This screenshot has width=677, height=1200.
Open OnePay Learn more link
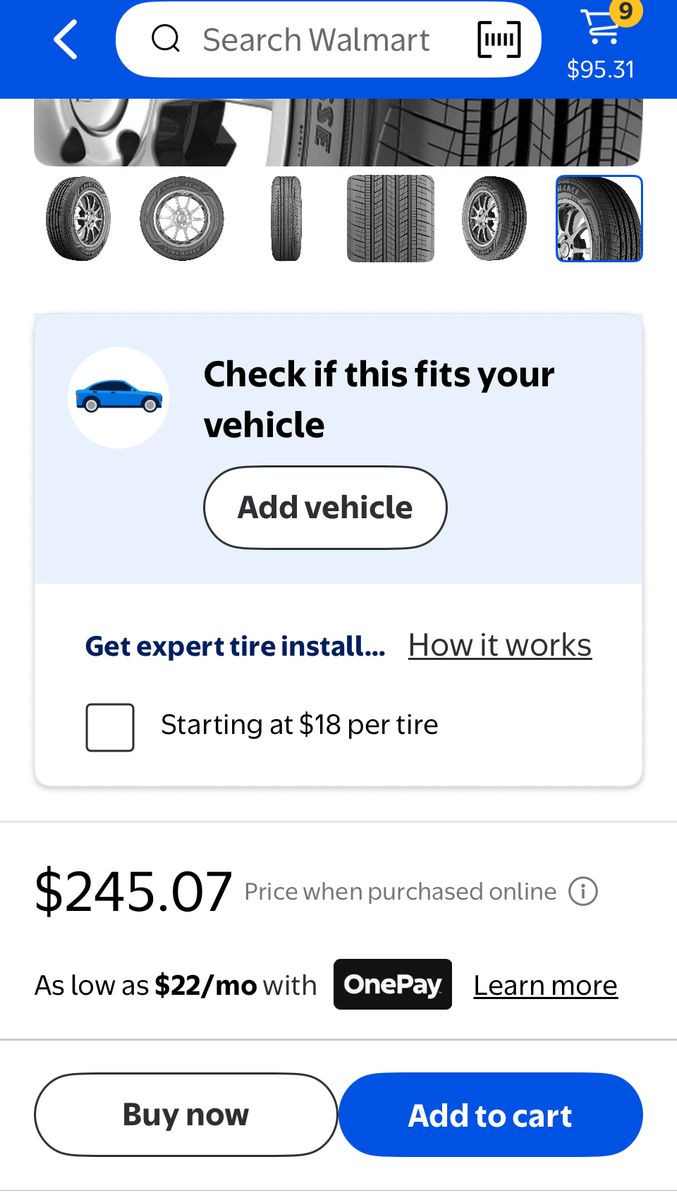pyautogui.click(x=545, y=986)
